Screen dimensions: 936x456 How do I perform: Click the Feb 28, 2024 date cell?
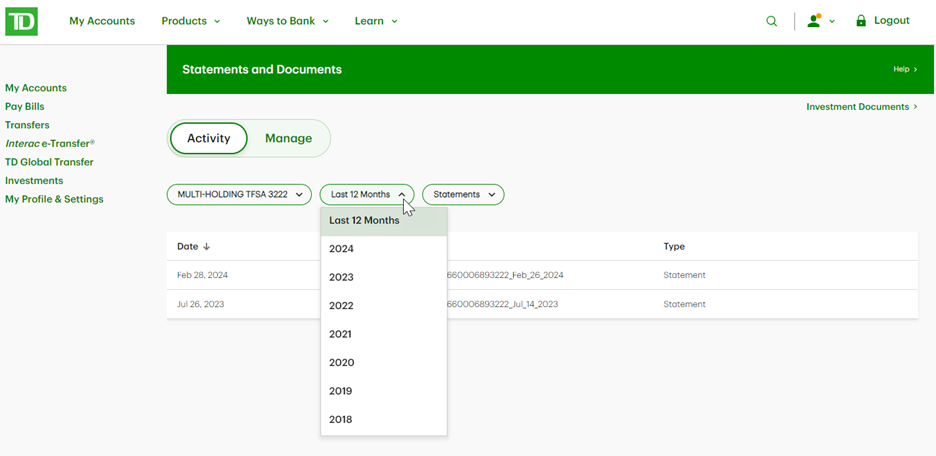pyautogui.click(x=202, y=275)
